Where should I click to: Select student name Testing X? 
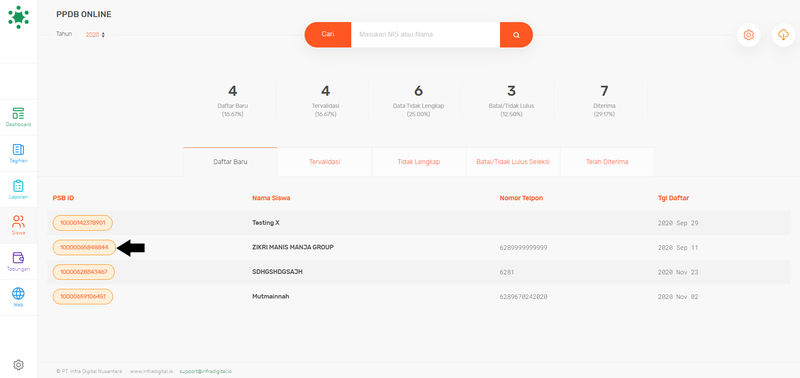tap(266, 223)
